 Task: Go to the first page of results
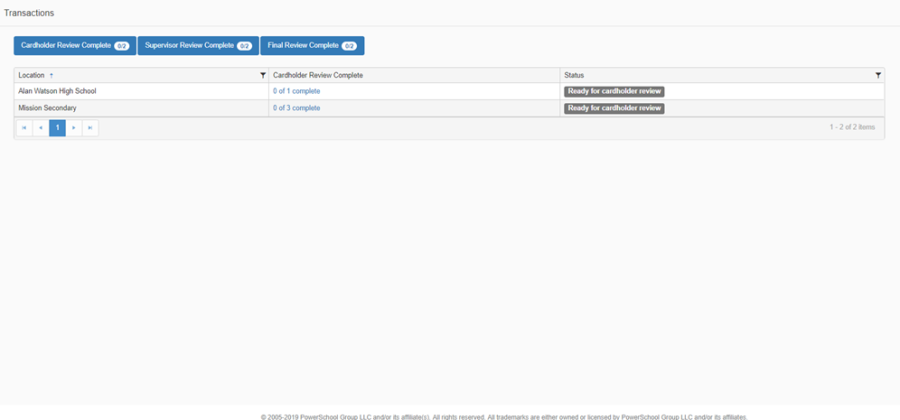pos(25,128)
